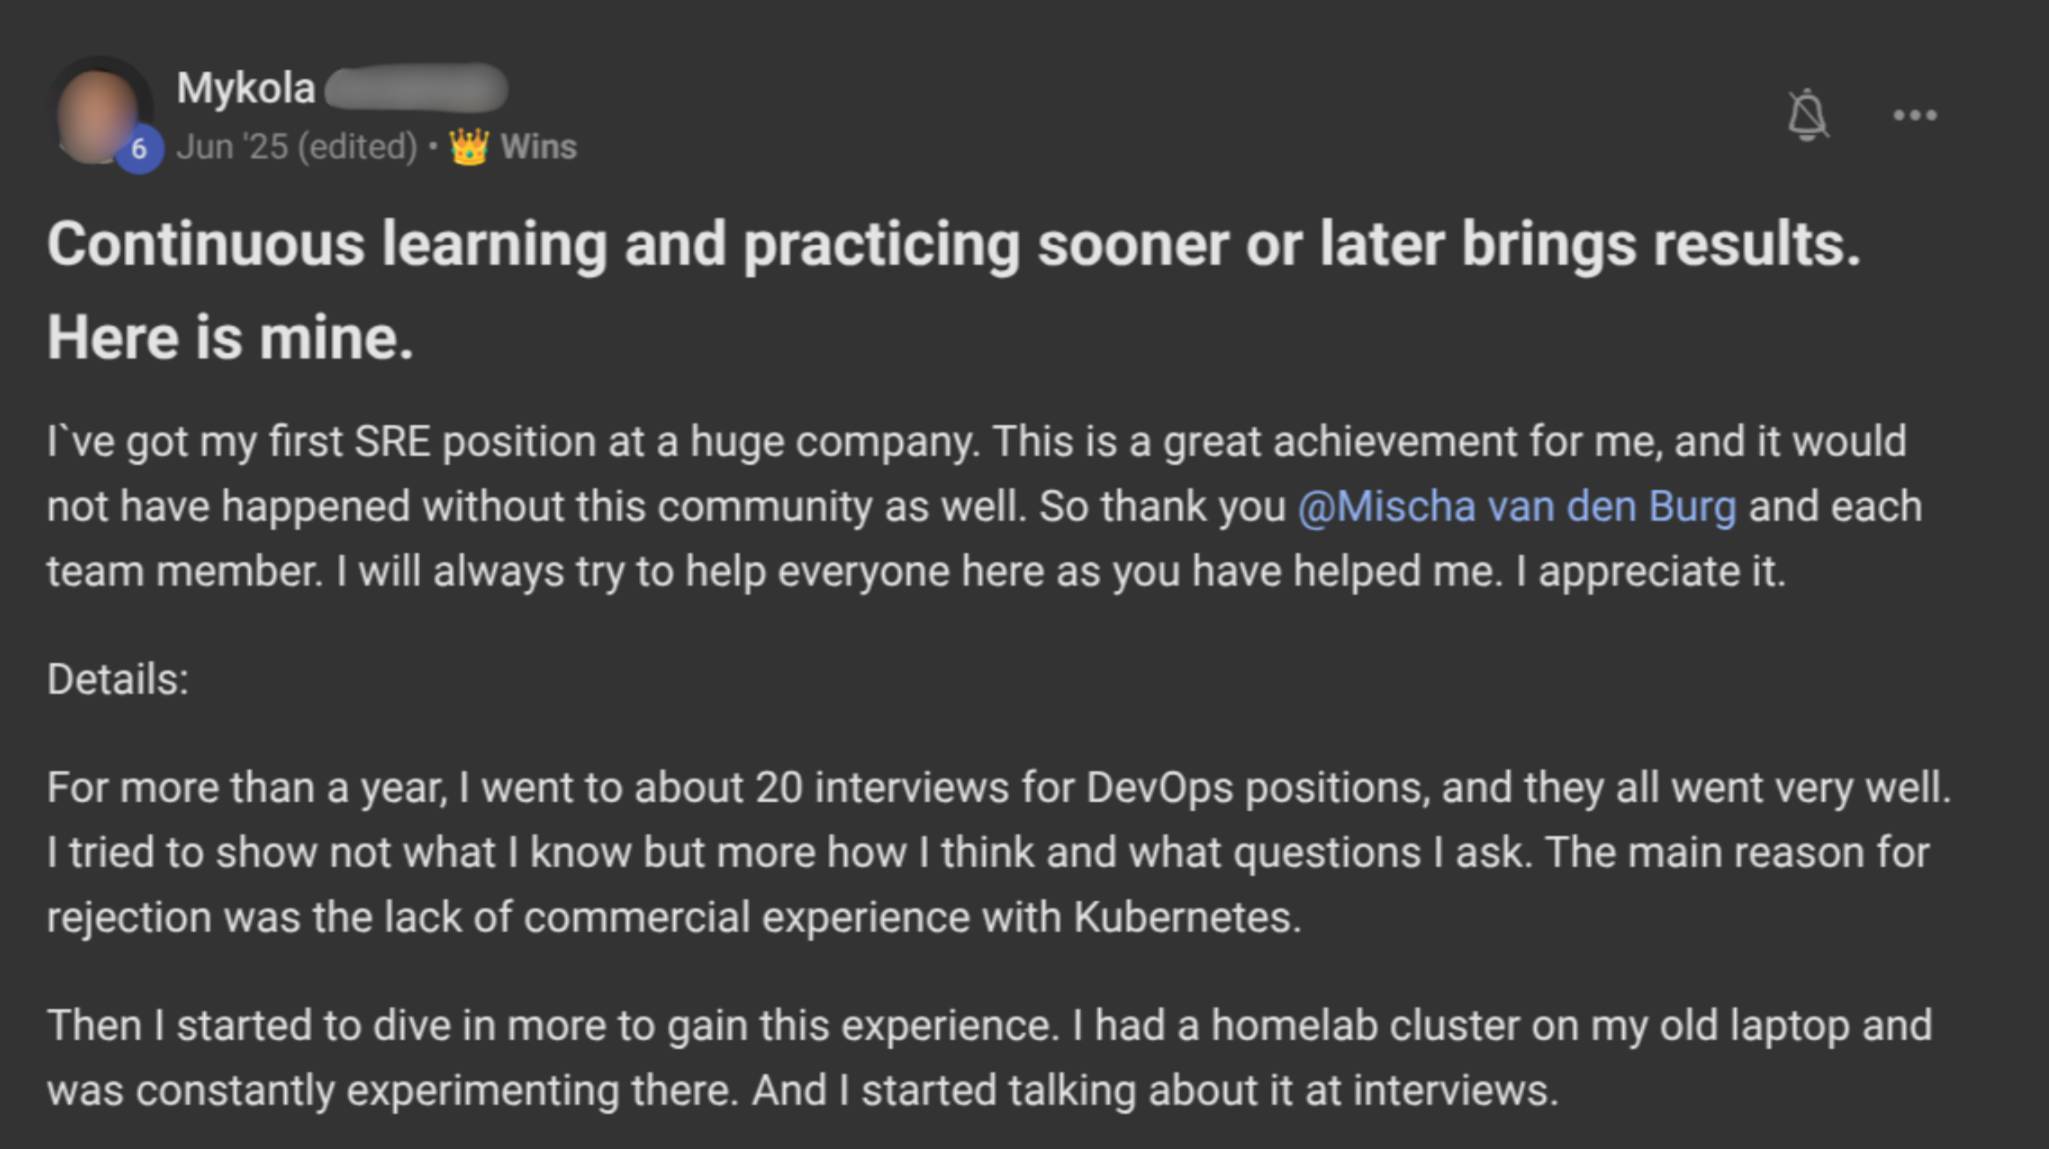Viewport: 2049px width, 1149px height.
Task: Click the "Here is mine." heading line
Action: point(230,337)
